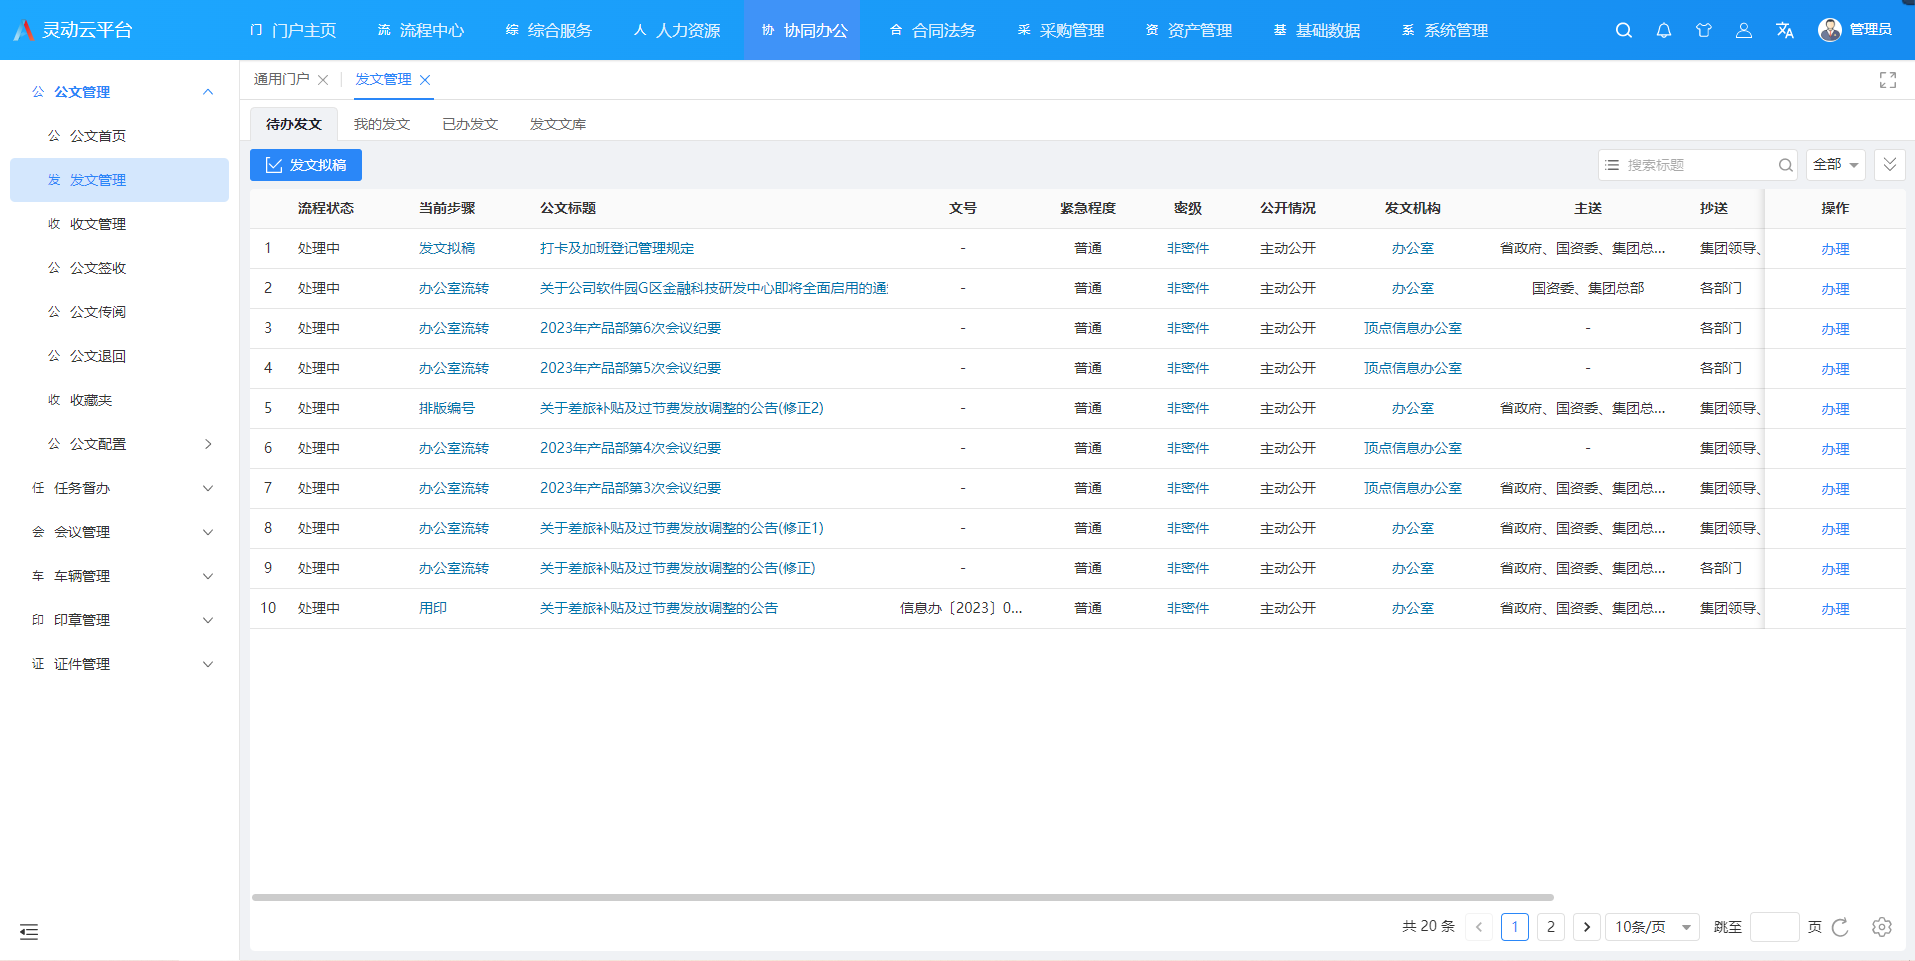Close the 通用门户 tab
The image size is (1915, 961).
[x=323, y=80]
